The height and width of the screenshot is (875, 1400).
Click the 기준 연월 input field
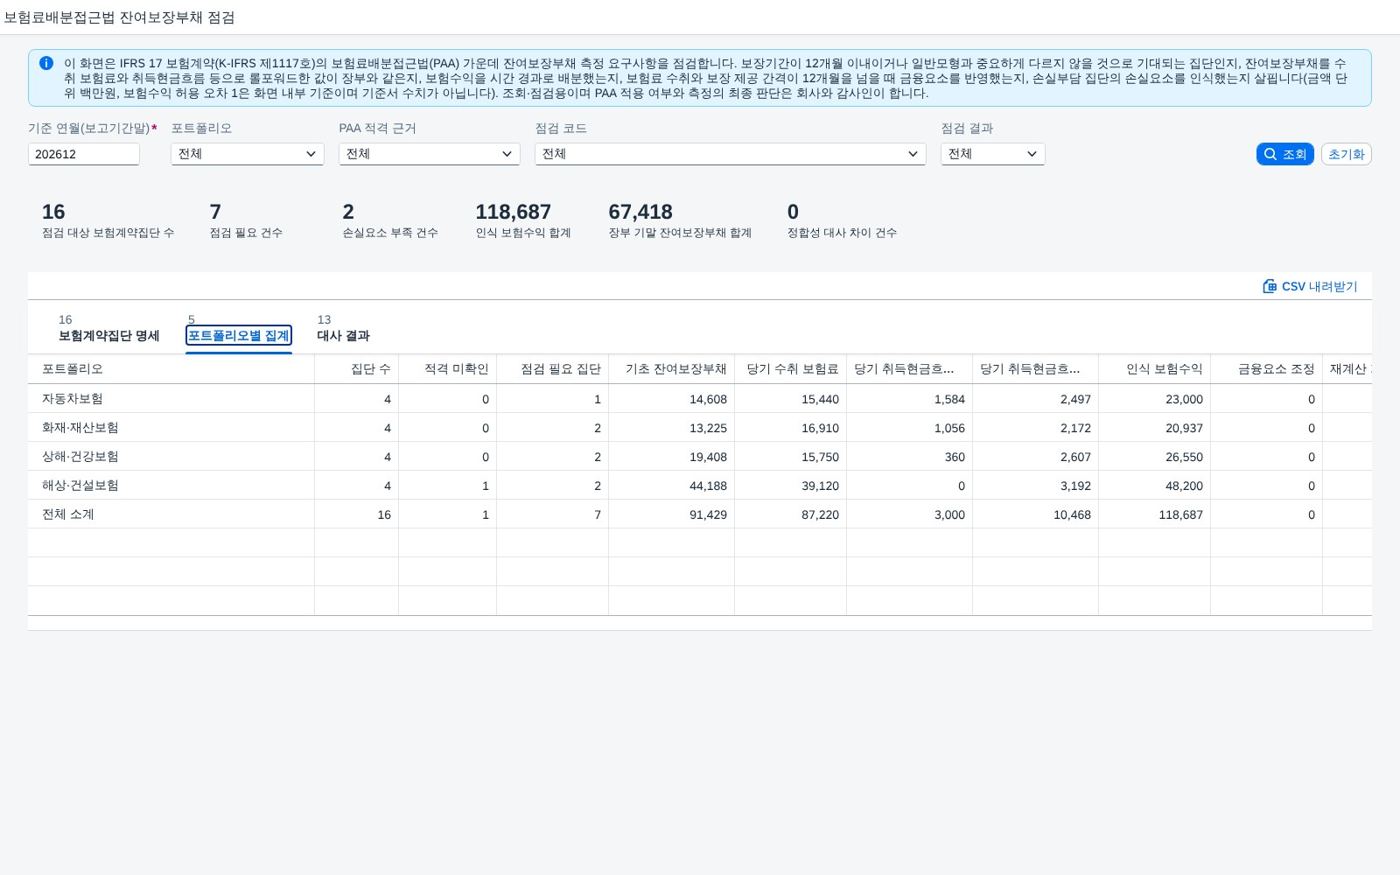click(x=84, y=154)
